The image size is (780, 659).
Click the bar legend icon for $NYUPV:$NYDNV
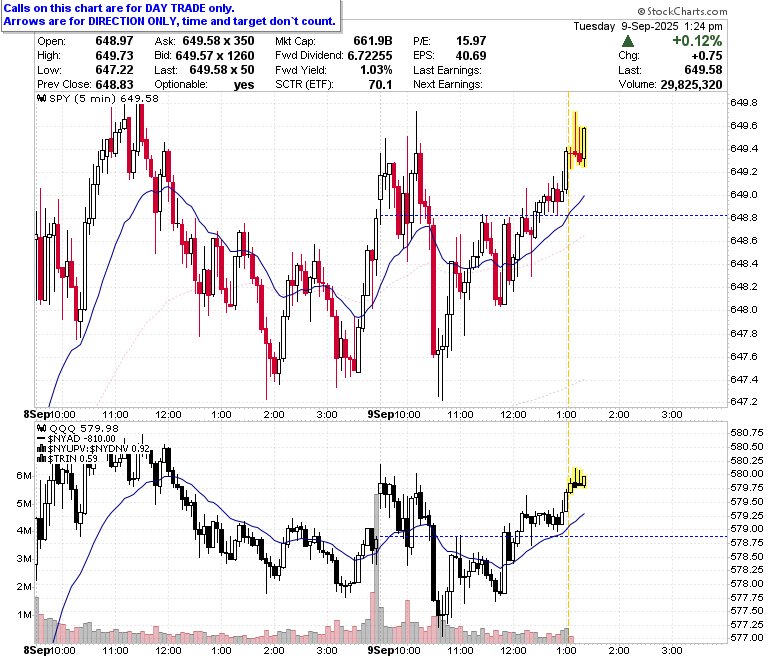click(x=42, y=449)
